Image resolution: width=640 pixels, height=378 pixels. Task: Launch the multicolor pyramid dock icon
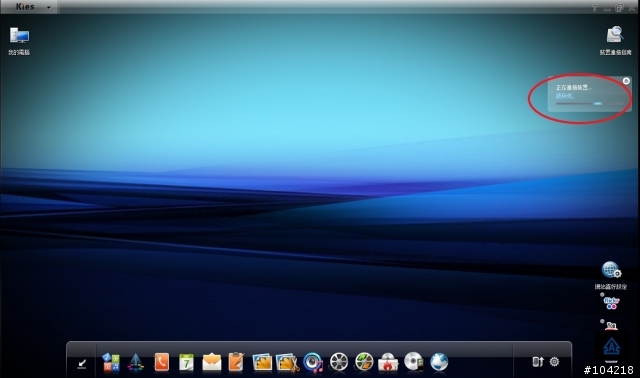(136, 362)
